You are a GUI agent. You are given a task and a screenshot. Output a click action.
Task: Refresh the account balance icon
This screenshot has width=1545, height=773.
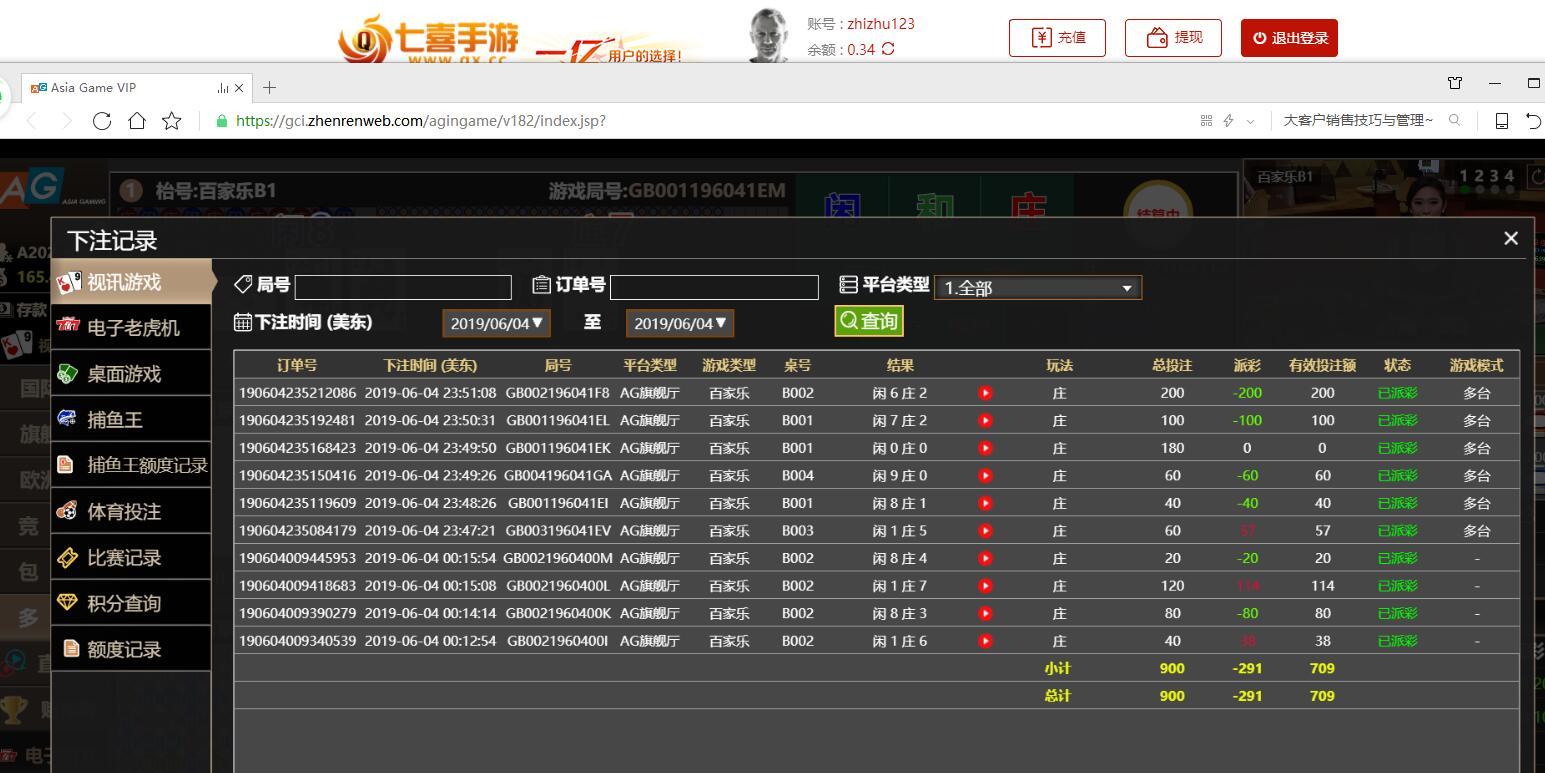pyautogui.click(x=888, y=49)
